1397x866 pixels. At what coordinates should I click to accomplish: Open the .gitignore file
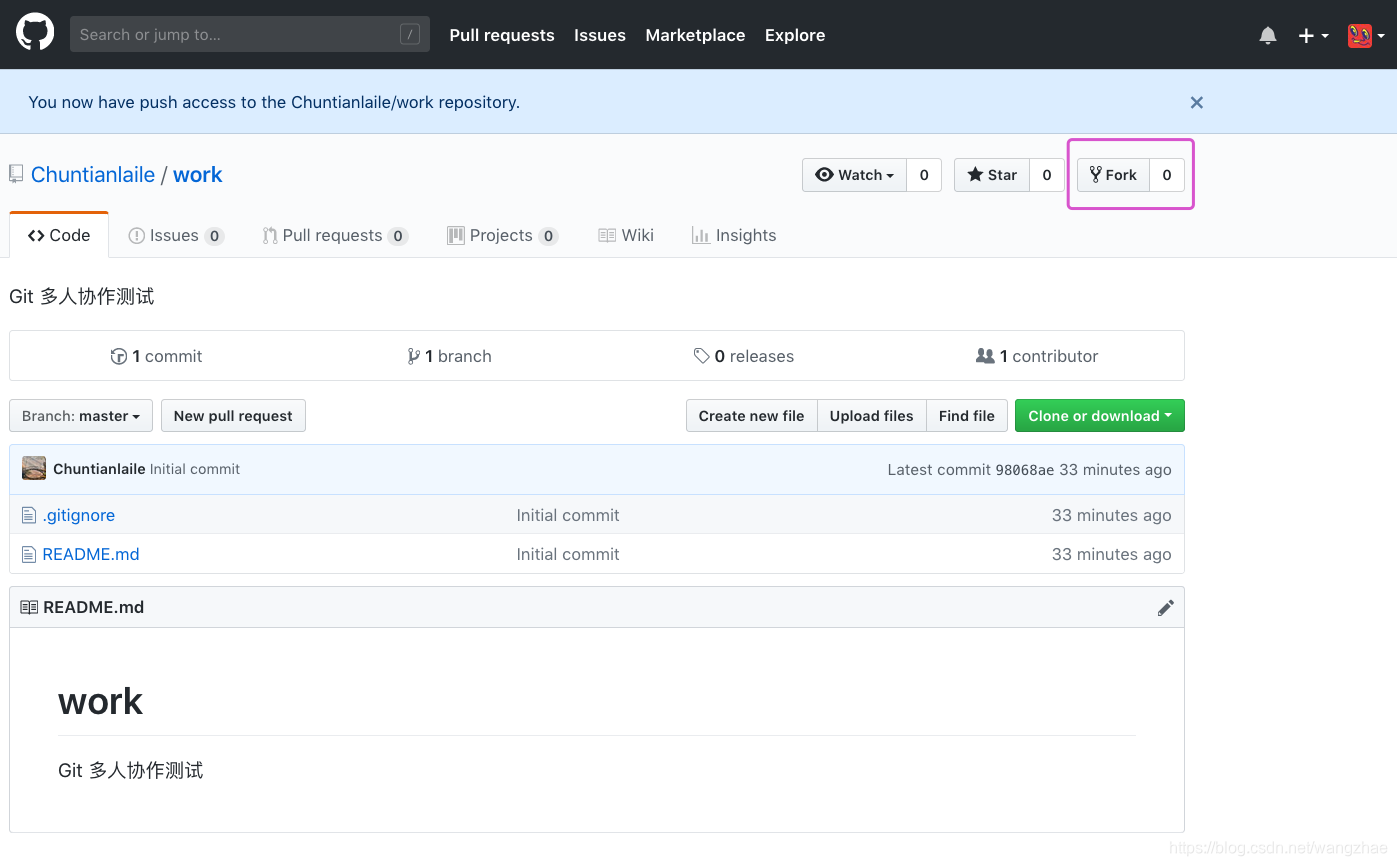tap(78, 515)
